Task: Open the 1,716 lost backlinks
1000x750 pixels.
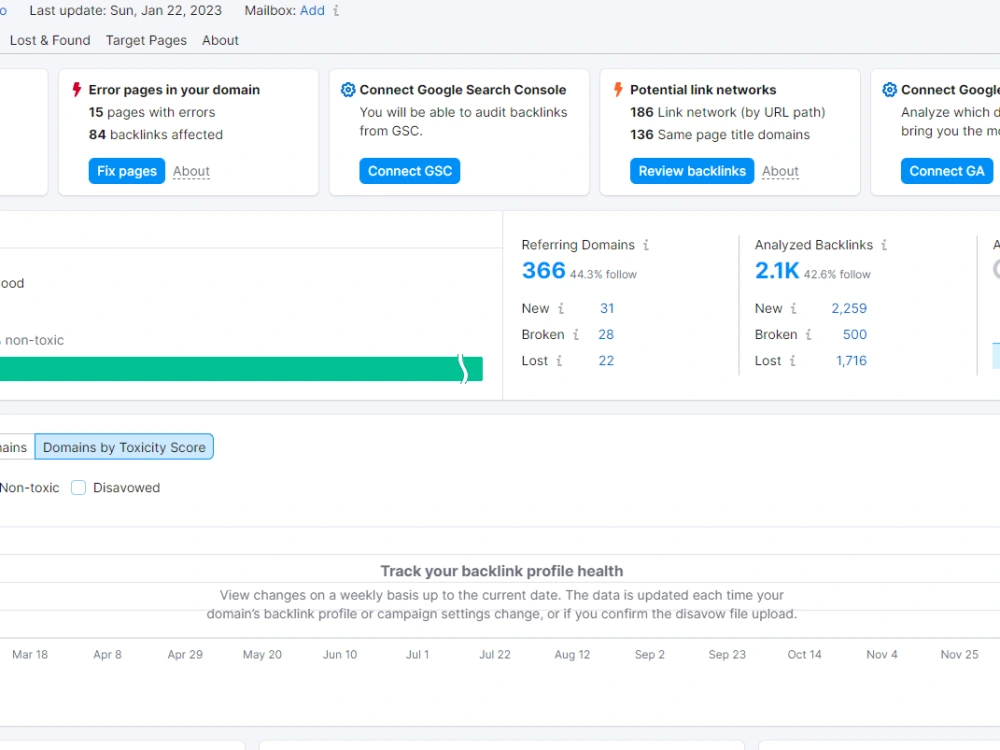Action: click(x=851, y=361)
